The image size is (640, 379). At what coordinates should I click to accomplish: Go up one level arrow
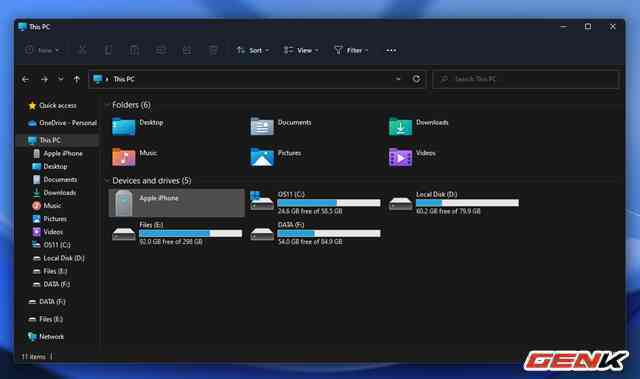[x=76, y=79]
